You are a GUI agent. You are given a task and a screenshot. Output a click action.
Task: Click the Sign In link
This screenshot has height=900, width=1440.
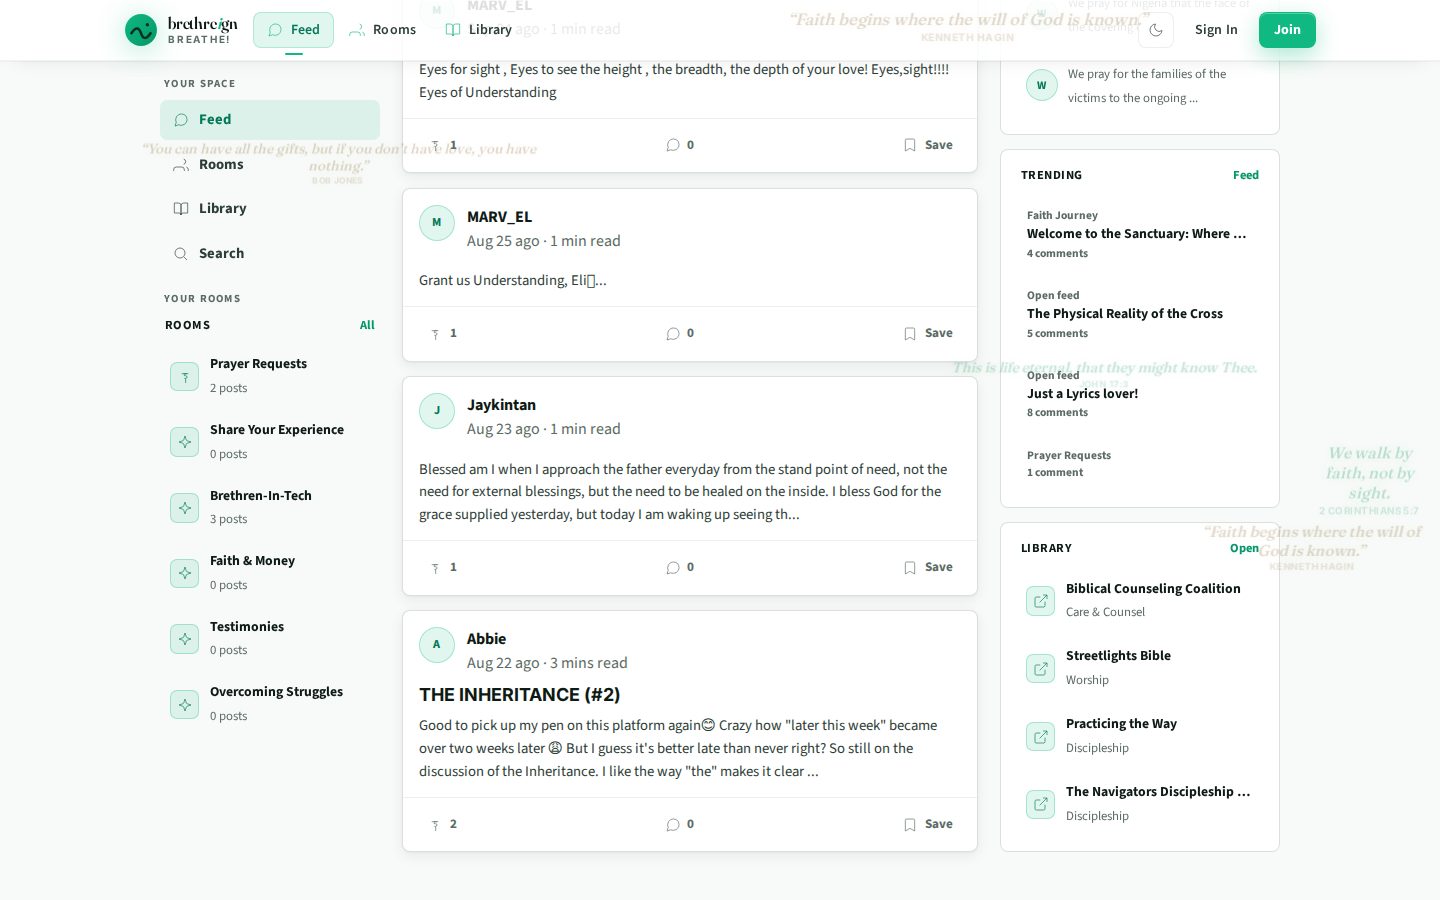click(1216, 30)
